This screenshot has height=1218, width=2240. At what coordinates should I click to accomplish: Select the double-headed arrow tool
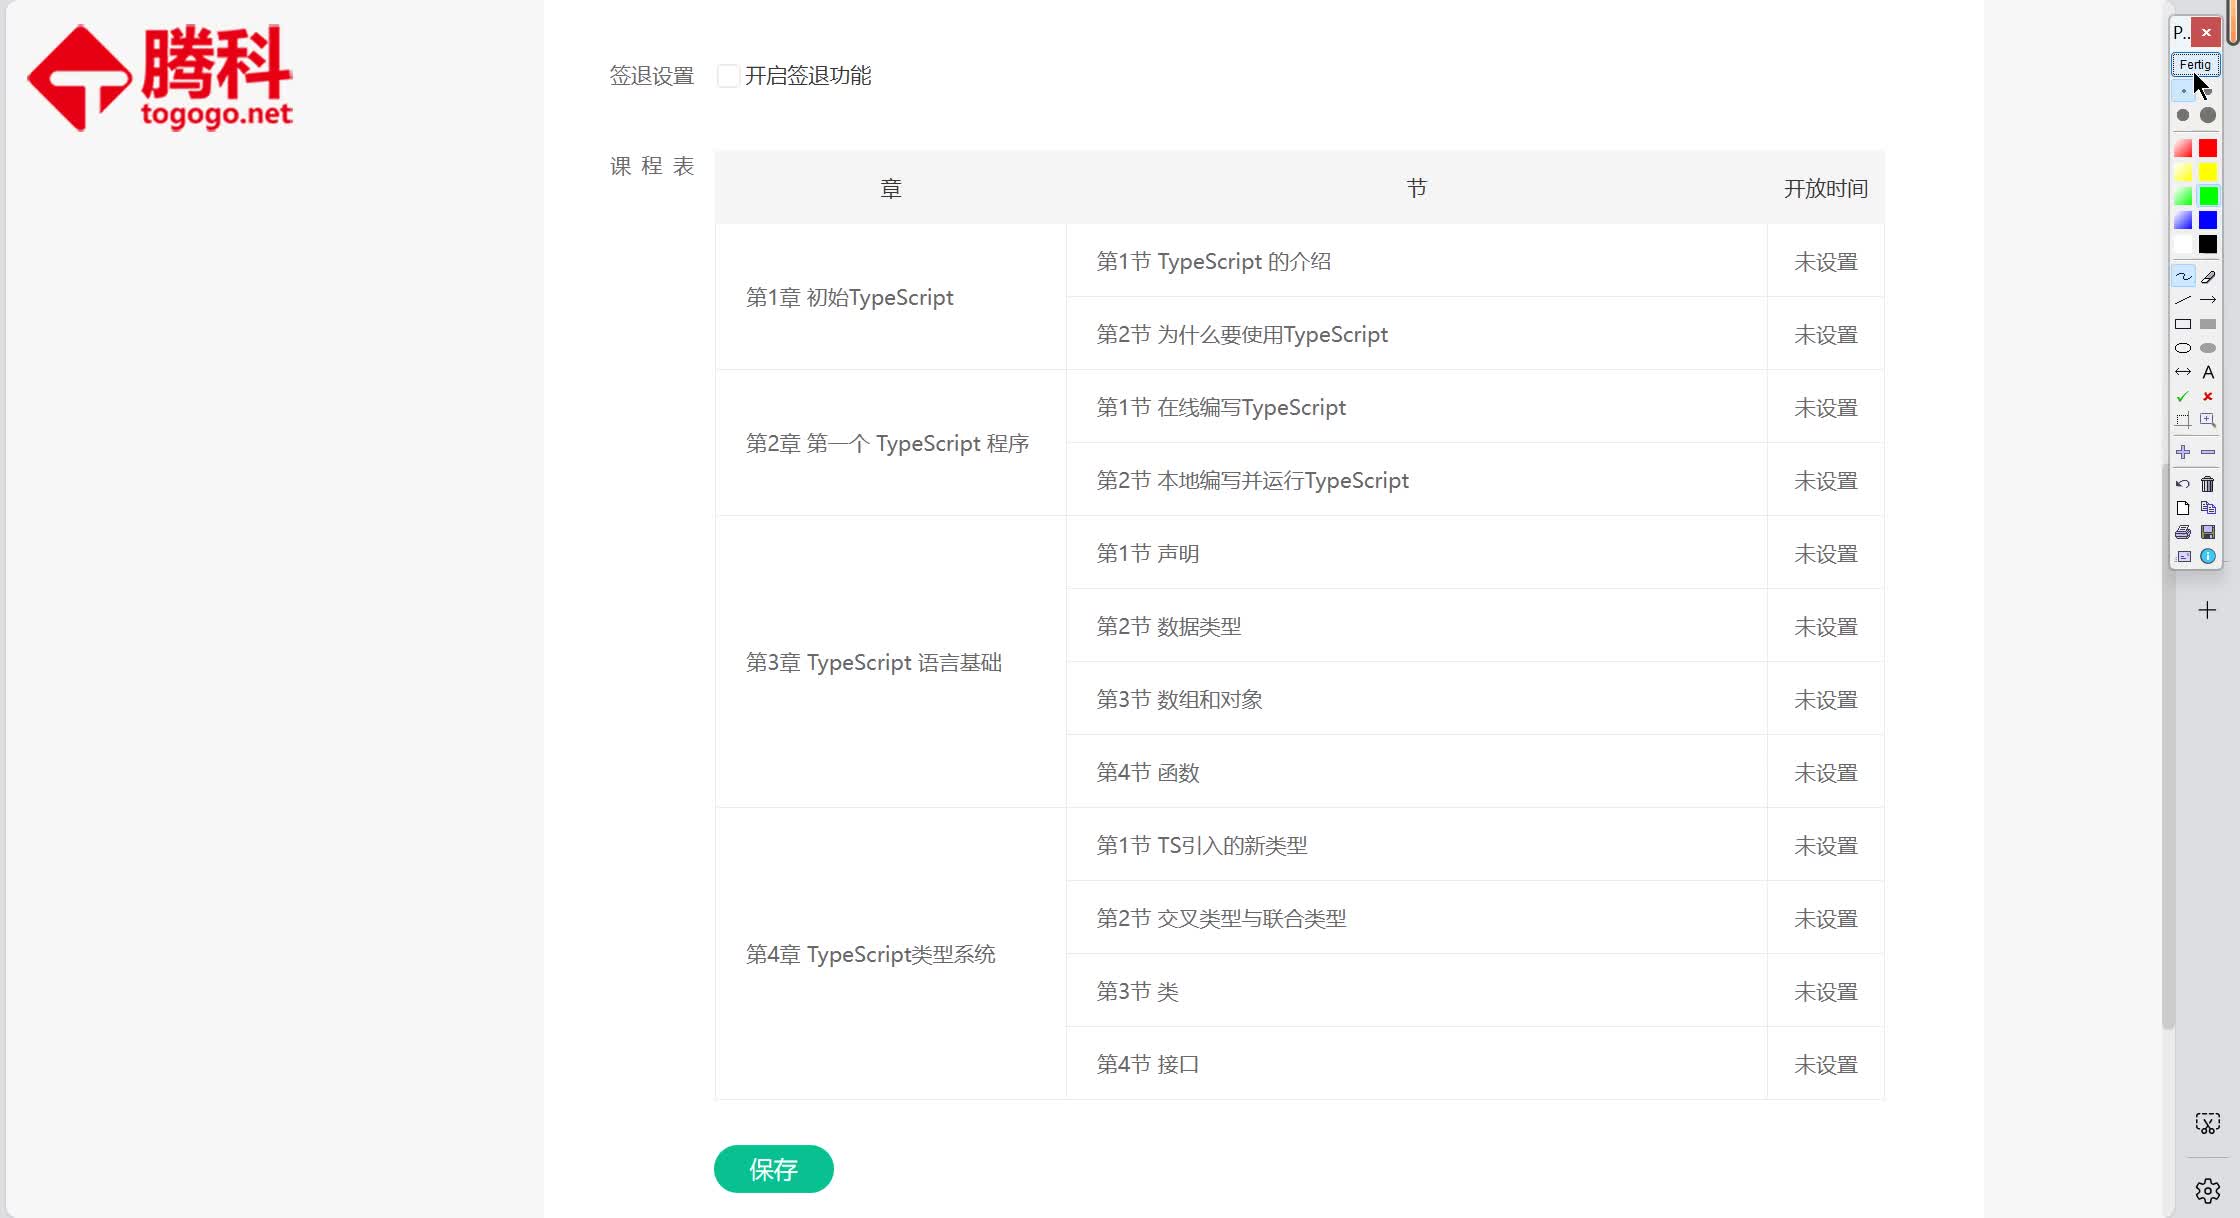click(x=2183, y=372)
